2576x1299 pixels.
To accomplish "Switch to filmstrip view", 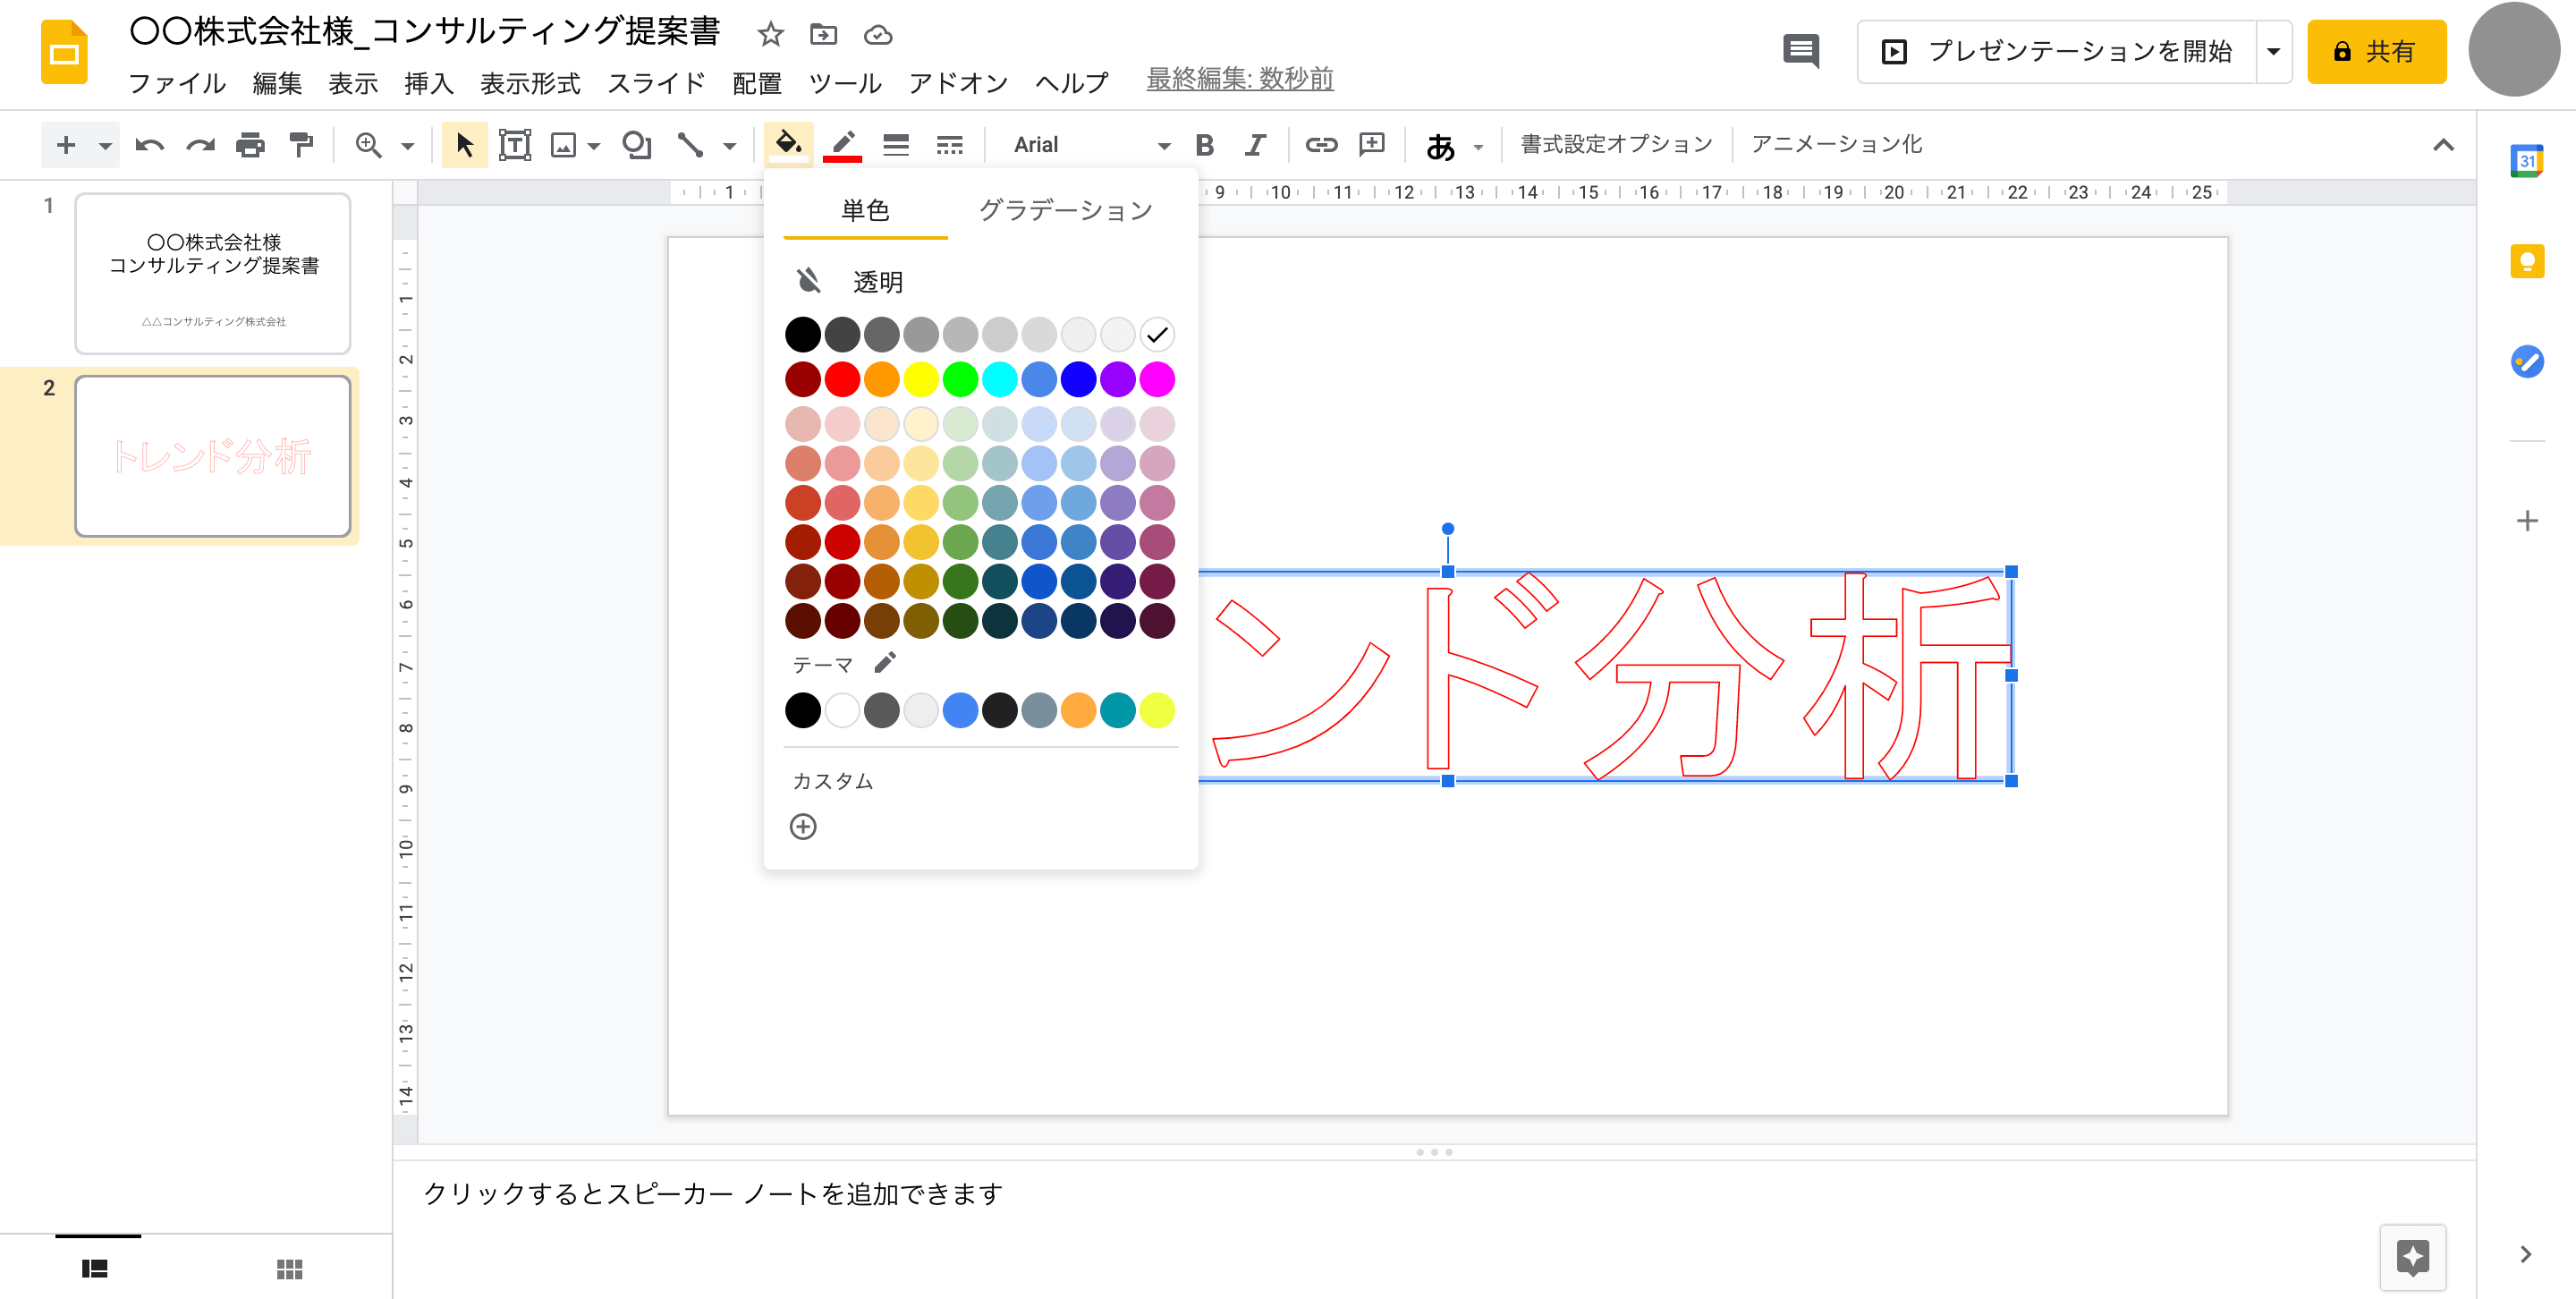I will [x=95, y=1268].
